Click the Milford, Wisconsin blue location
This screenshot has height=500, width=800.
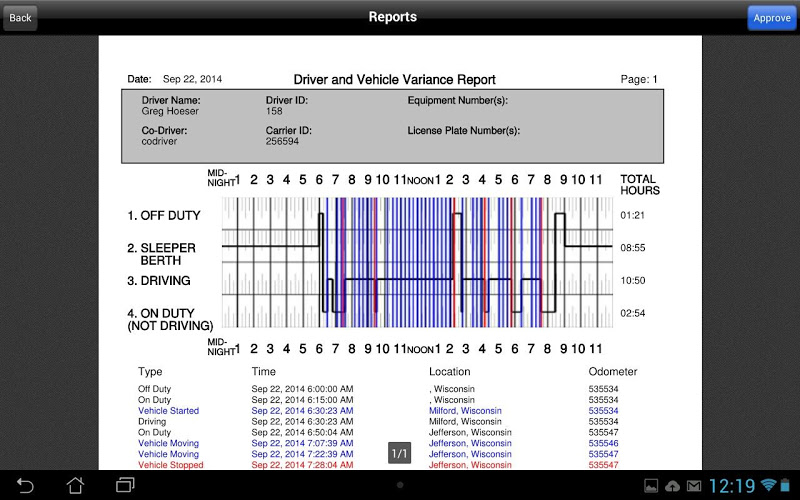click(x=465, y=411)
